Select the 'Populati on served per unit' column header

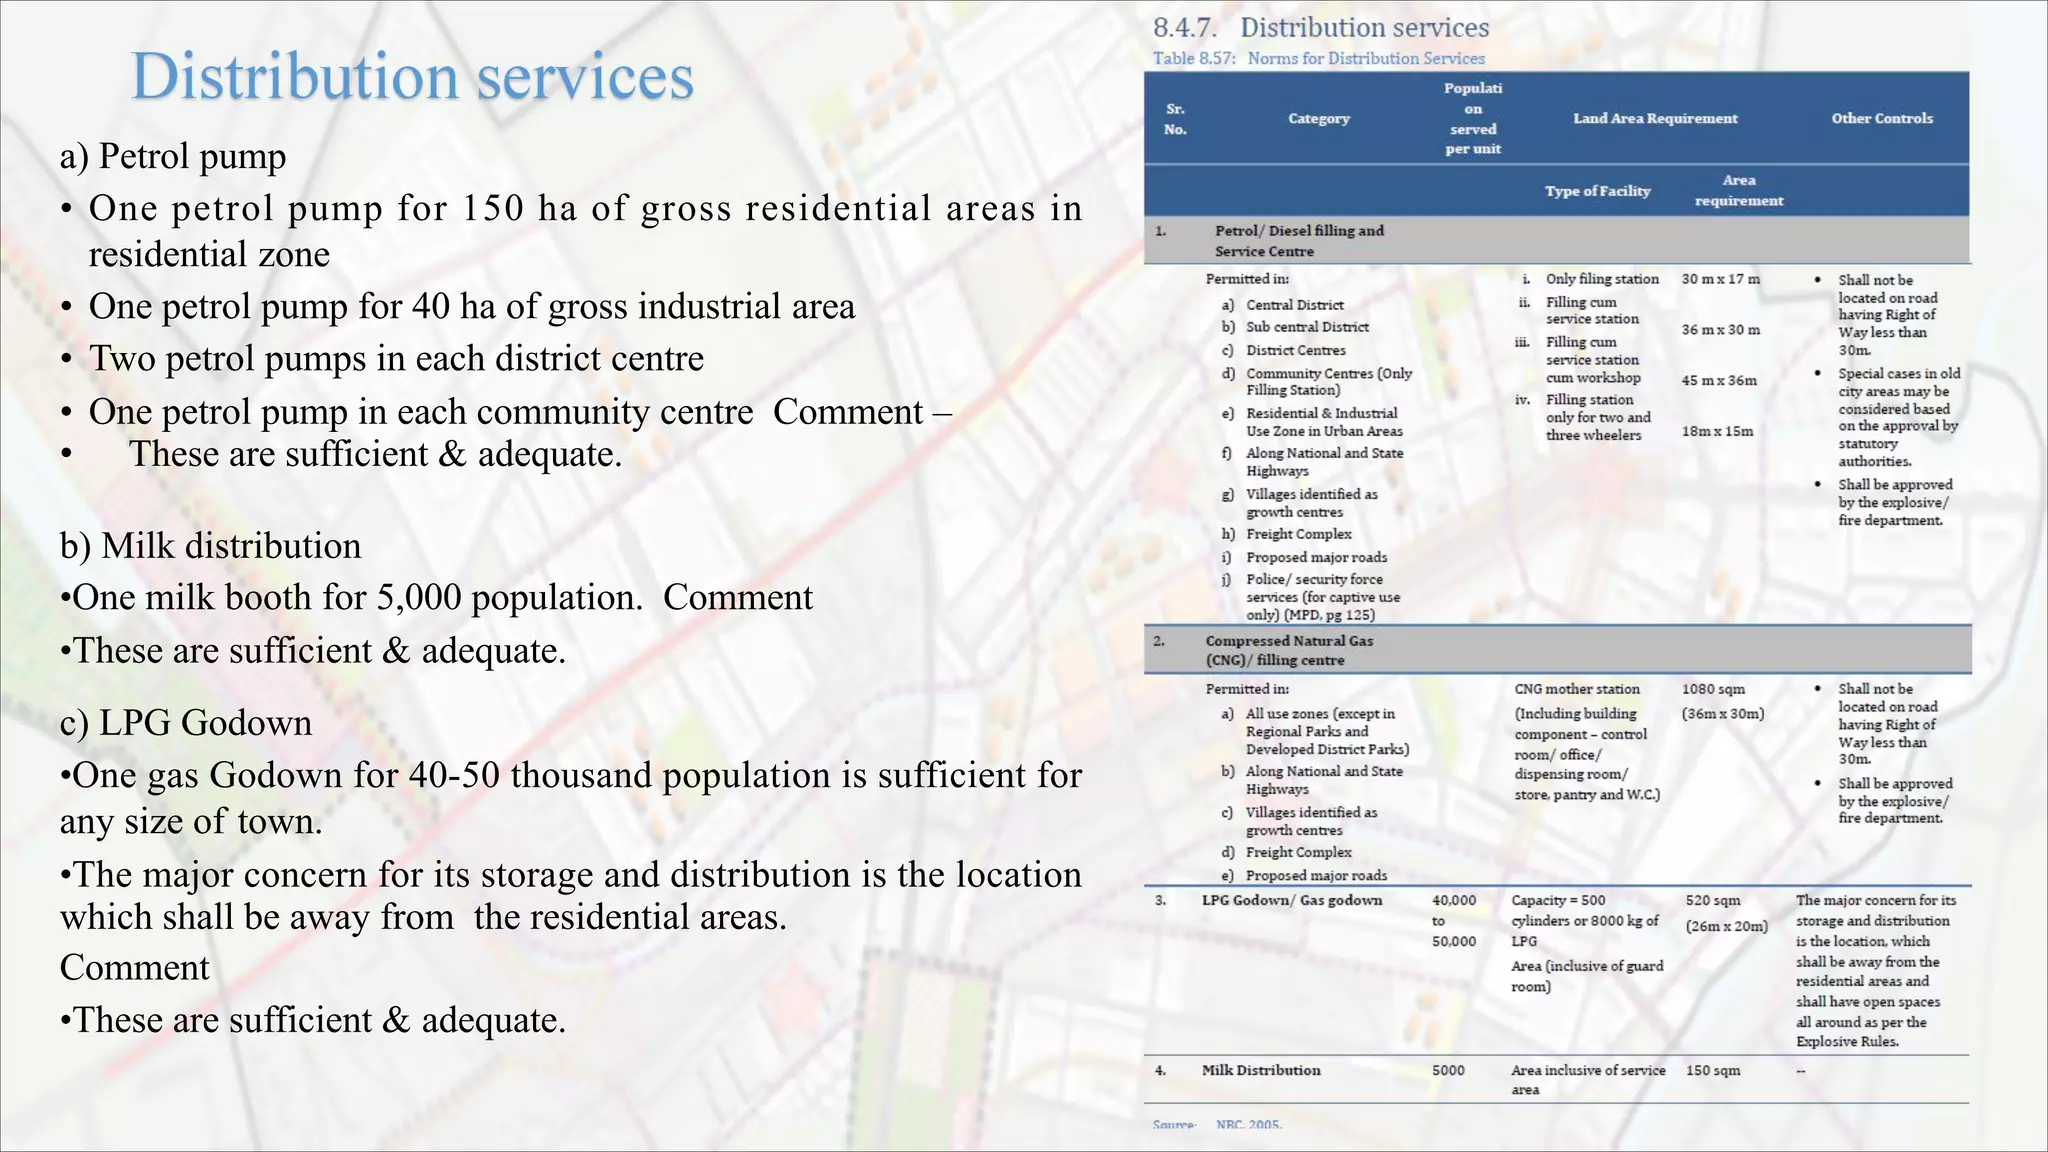pyautogui.click(x=1473, y=118)
